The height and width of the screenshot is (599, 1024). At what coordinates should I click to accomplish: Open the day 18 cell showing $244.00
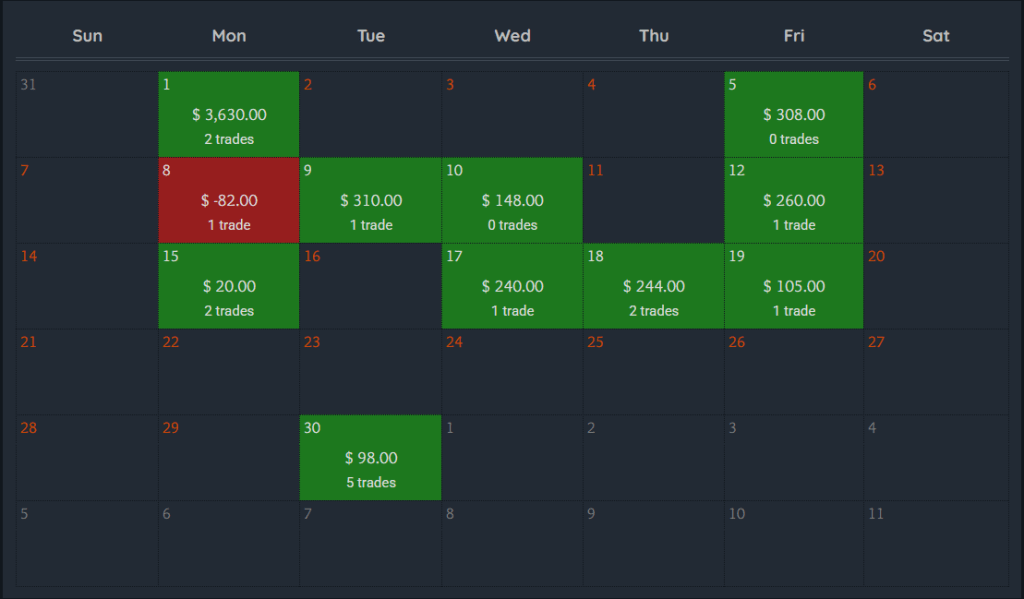point(654,286)
